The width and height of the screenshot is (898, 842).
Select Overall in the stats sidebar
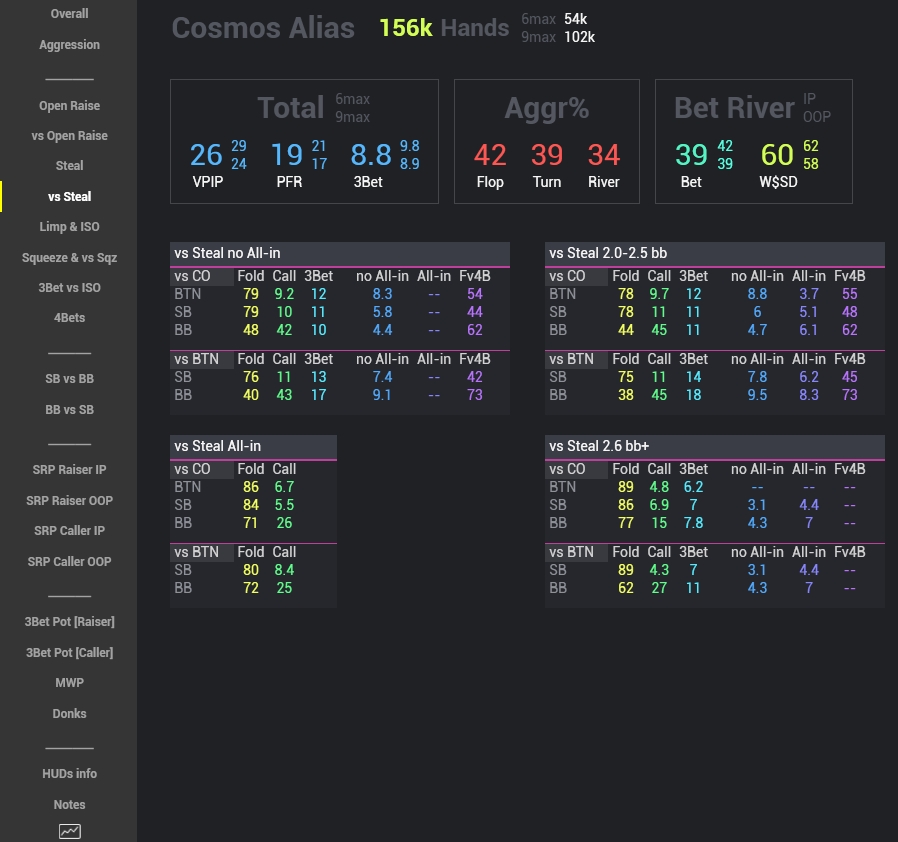[x=69, y=14]
